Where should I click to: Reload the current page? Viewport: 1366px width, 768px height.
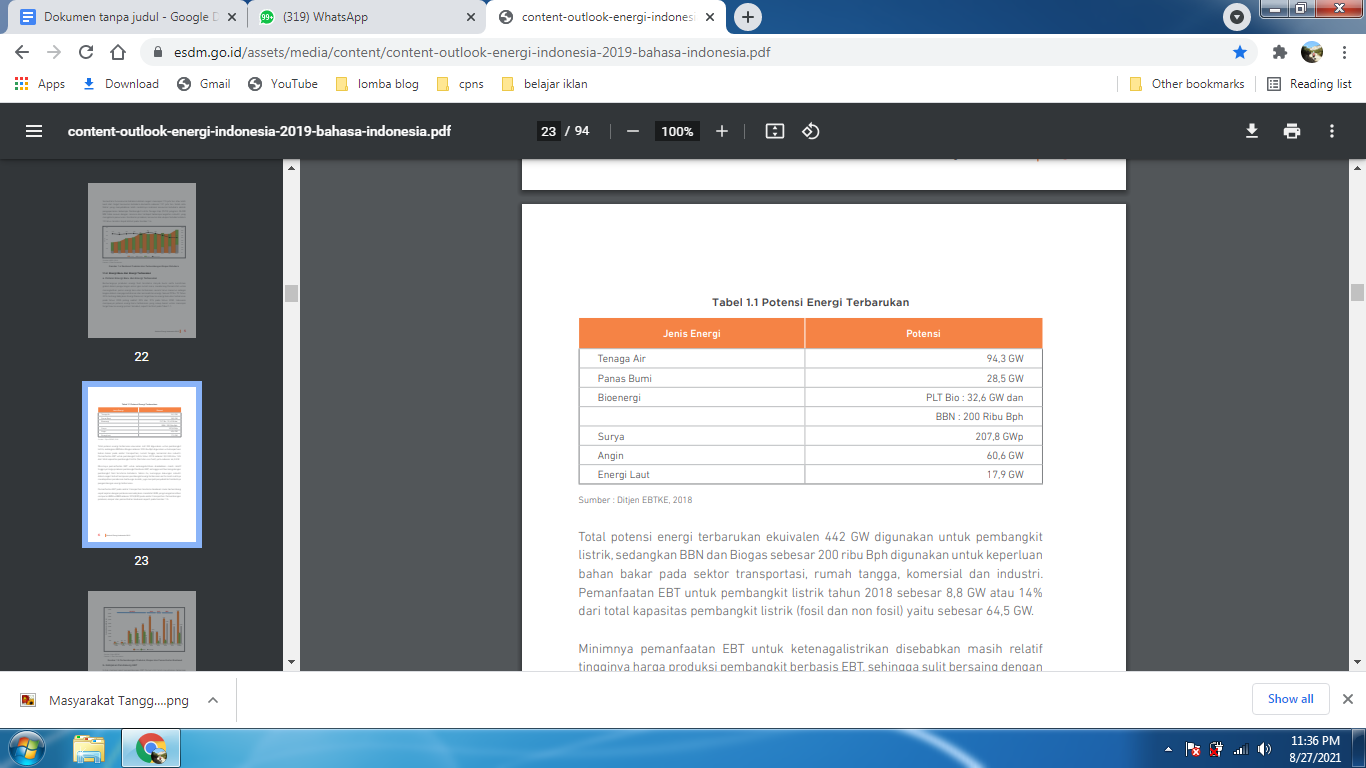(x=86, y=52)
